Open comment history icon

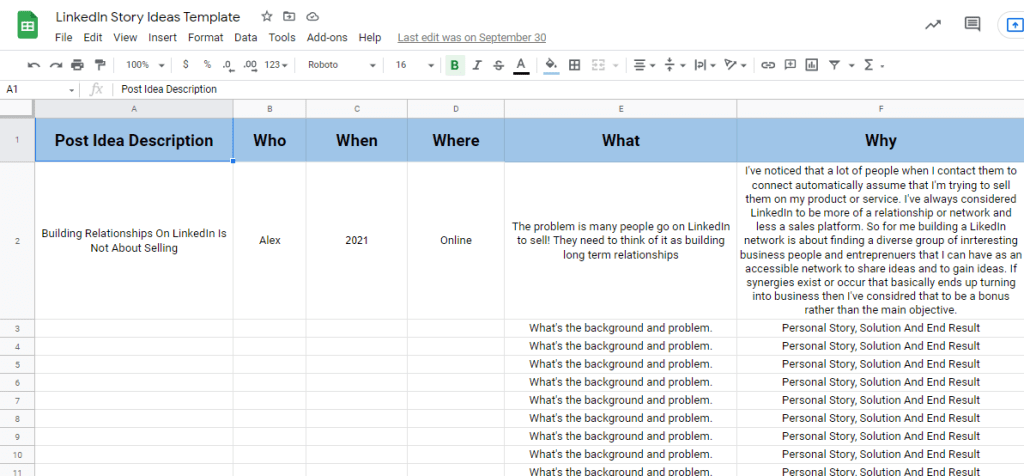click(972, 25)
